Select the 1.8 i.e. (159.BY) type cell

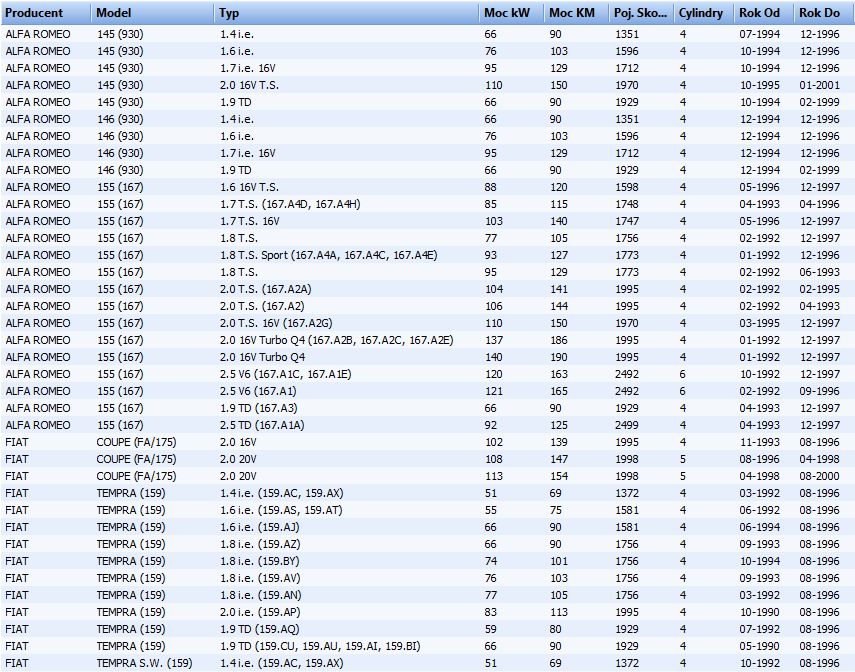pos(260,561)
